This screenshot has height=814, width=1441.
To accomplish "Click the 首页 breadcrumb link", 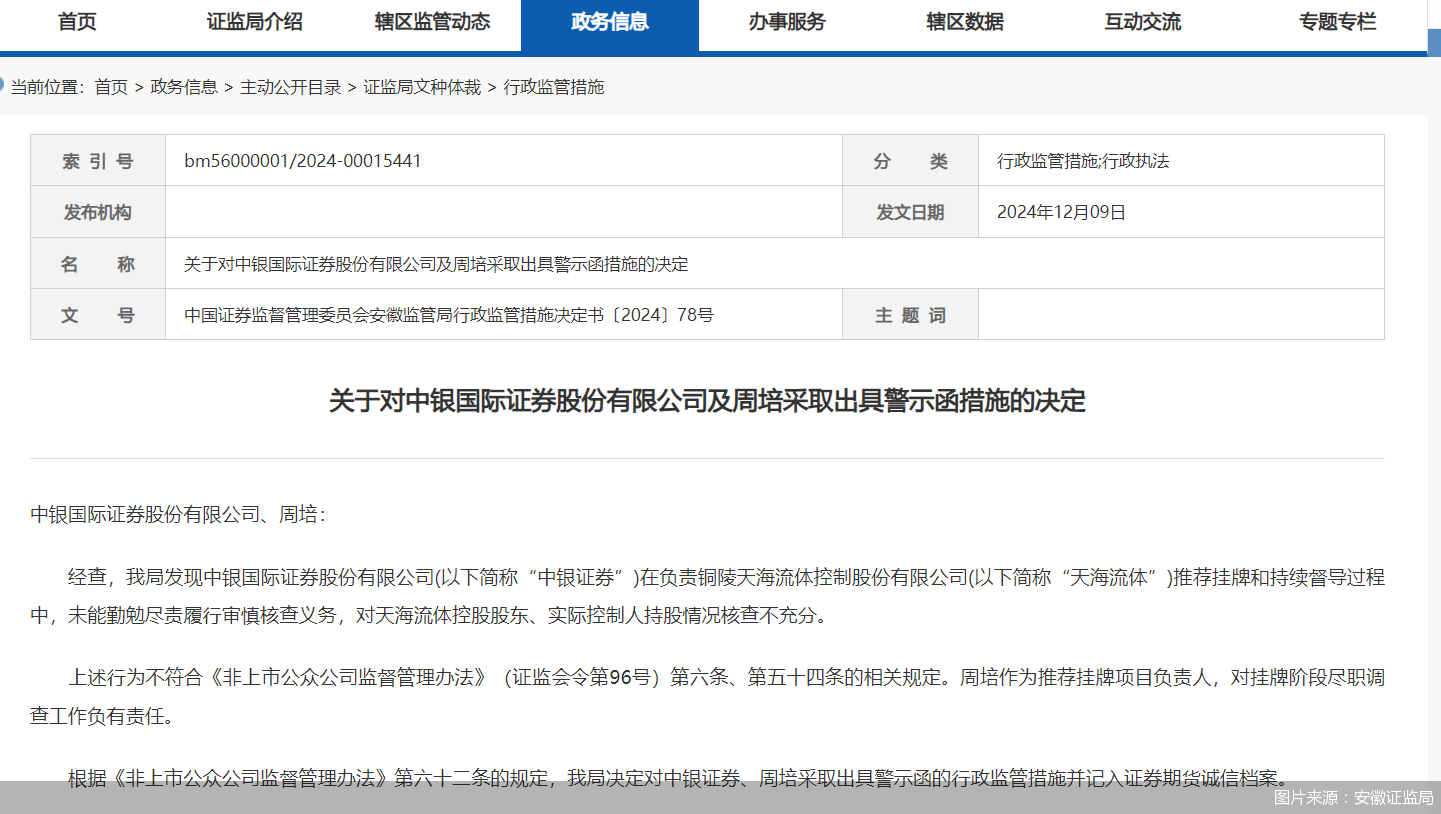I will pos(111,87).
